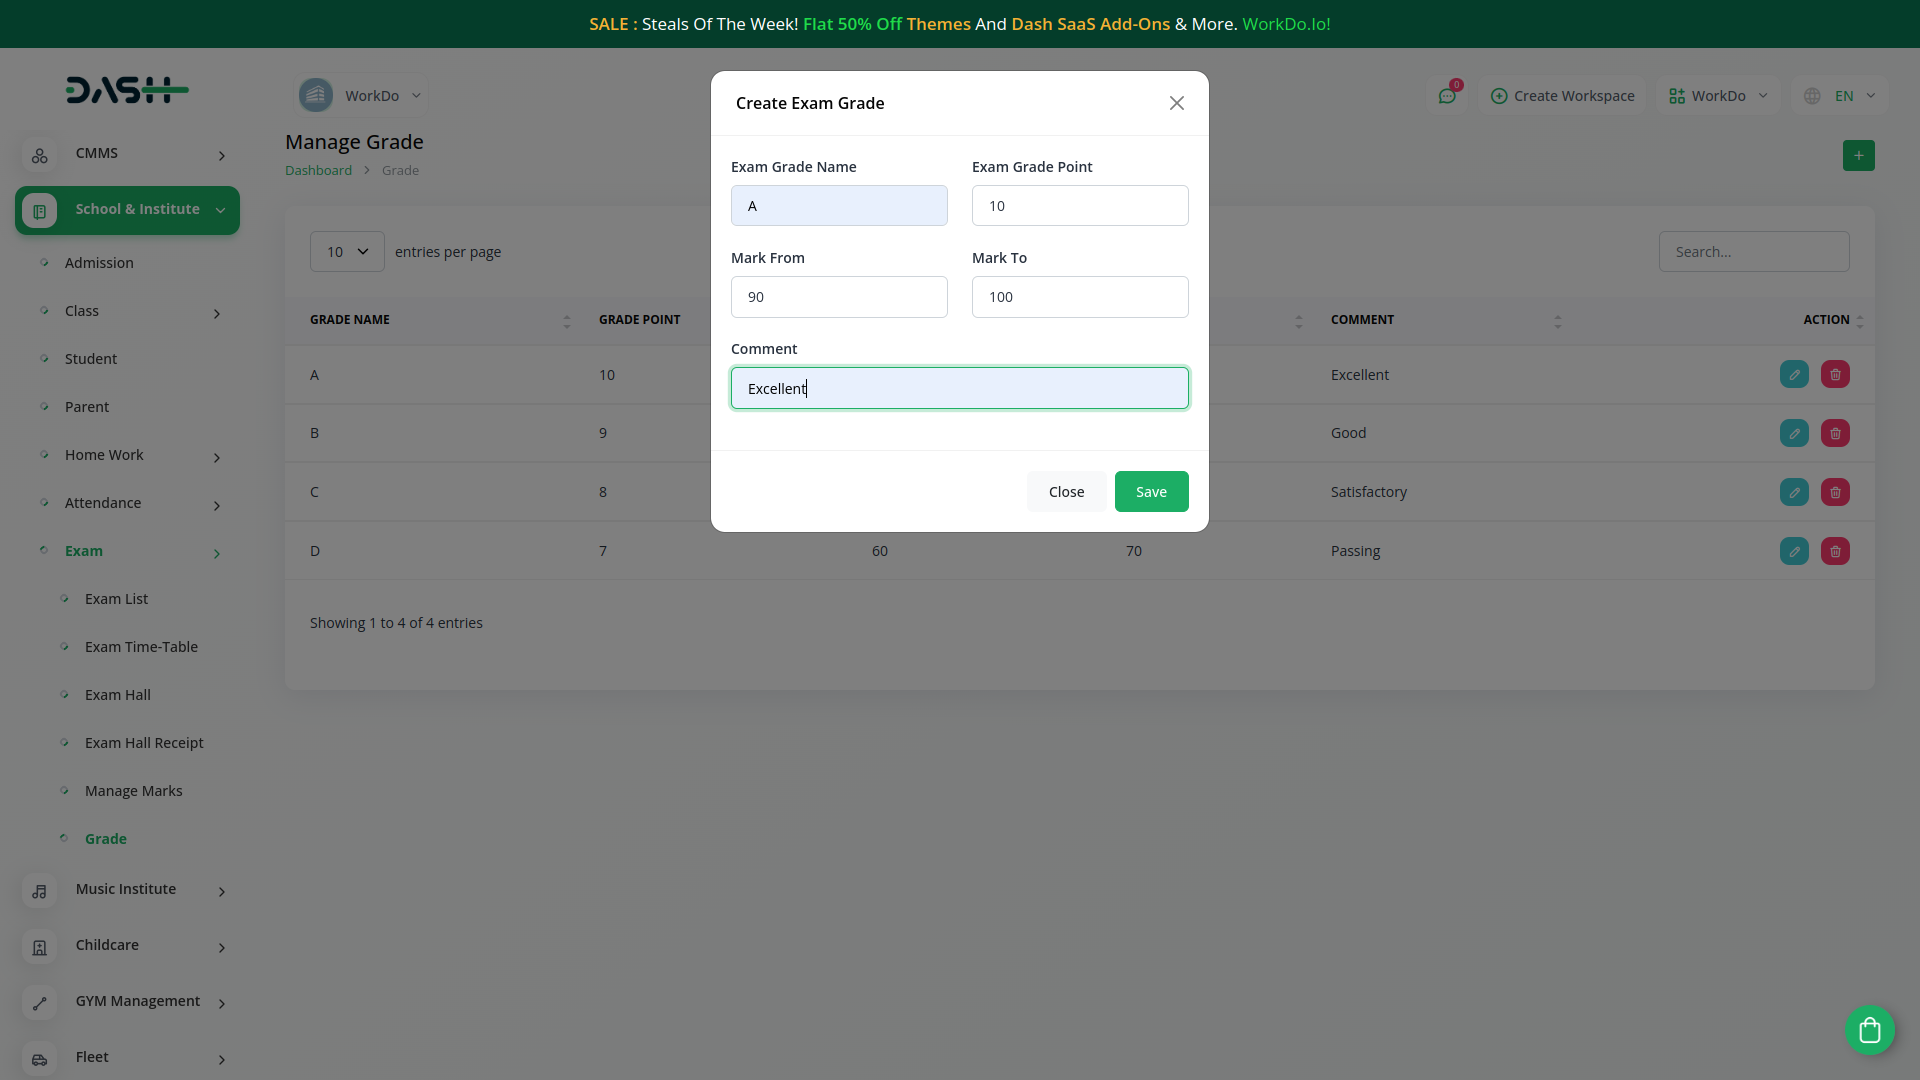Open Manage Marks menu item
Screen dimensions: 1920x1080
(x=133, y=791)
